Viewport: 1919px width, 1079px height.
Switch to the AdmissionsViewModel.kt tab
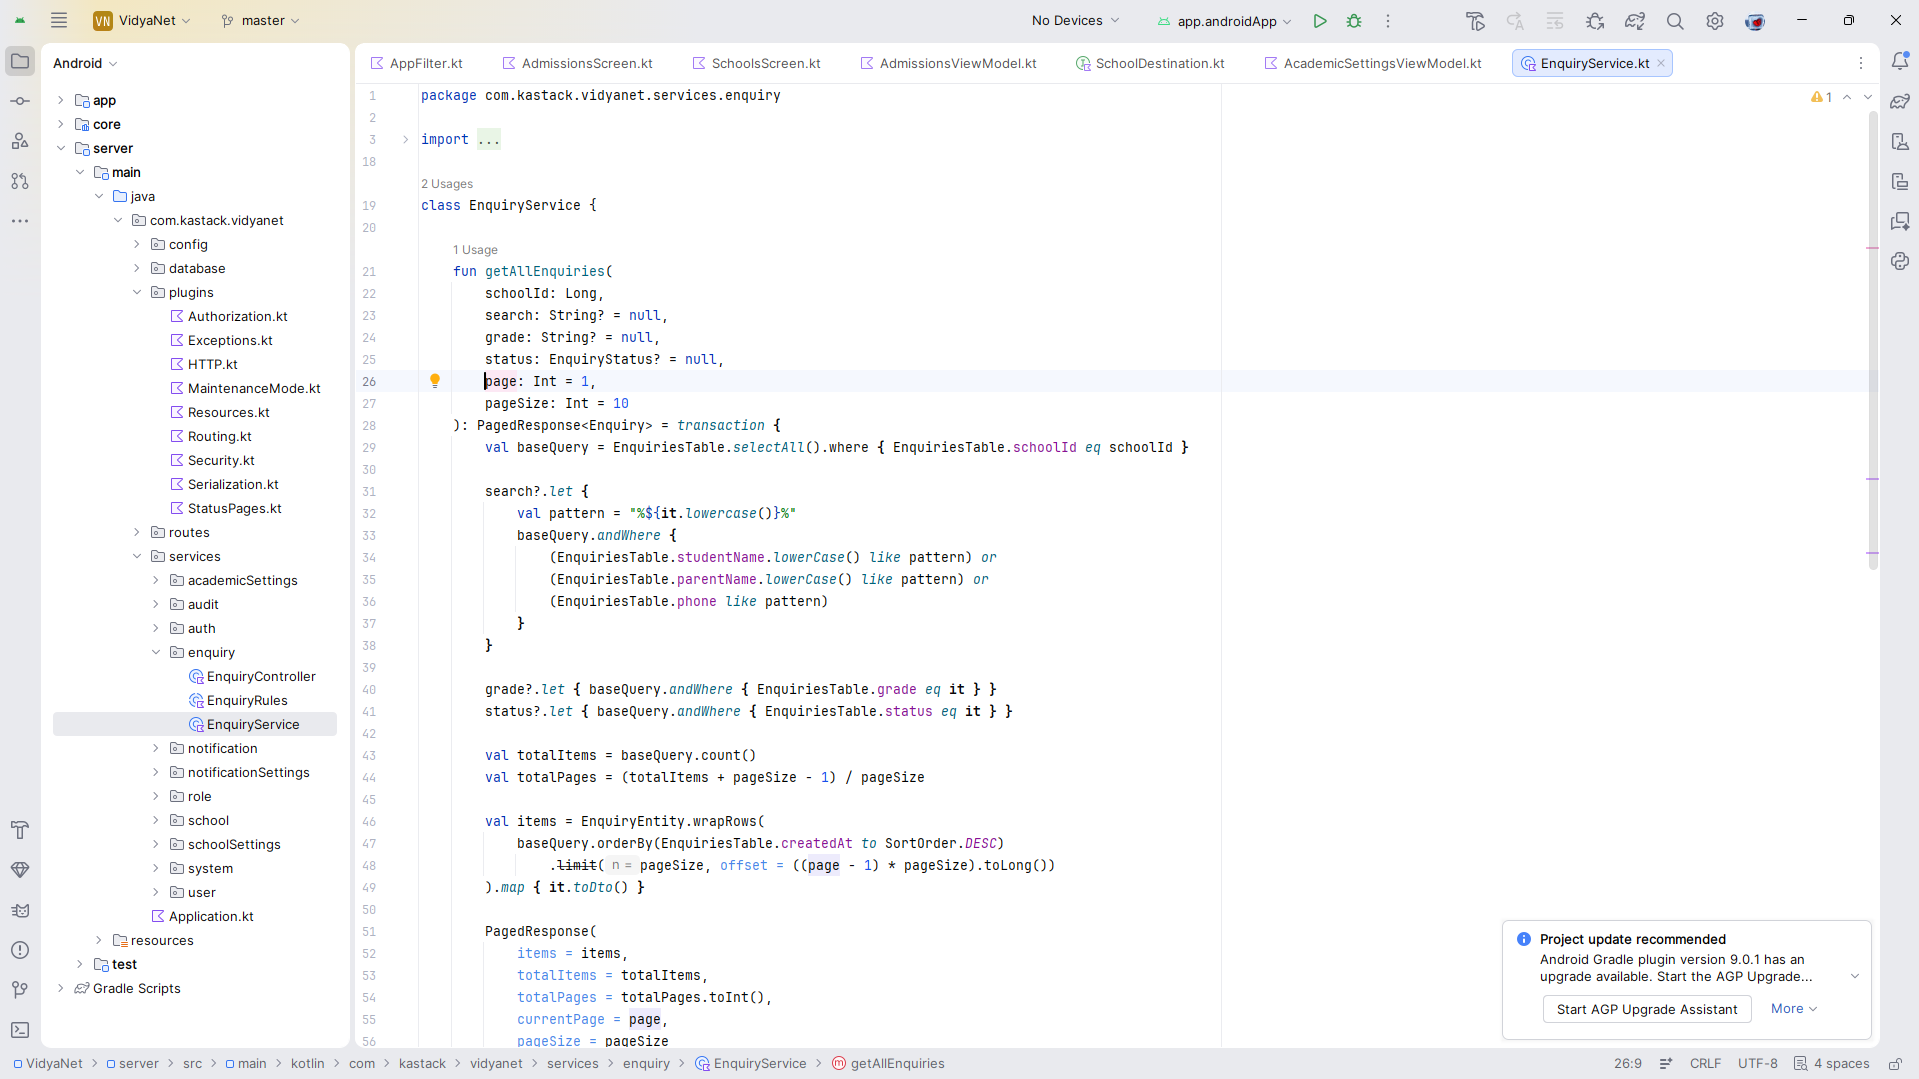tap(949, 63)
